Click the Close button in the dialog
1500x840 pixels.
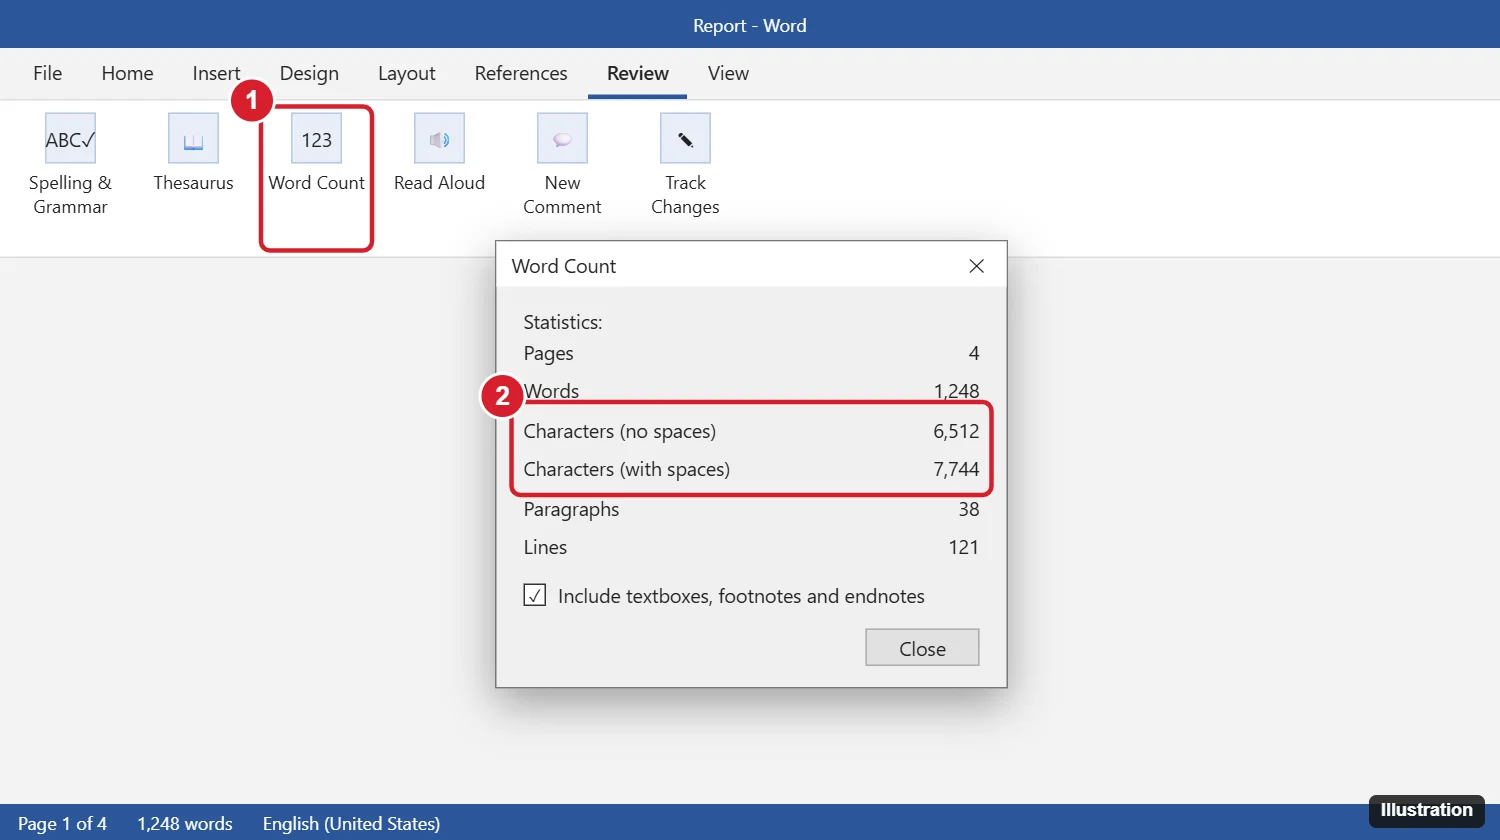922,648
